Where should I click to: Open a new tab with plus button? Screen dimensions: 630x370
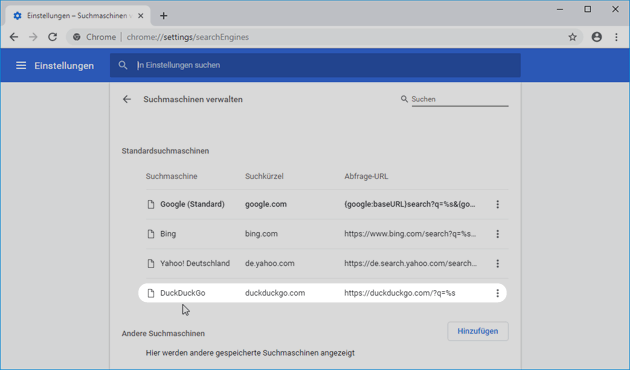click(163, 16)
